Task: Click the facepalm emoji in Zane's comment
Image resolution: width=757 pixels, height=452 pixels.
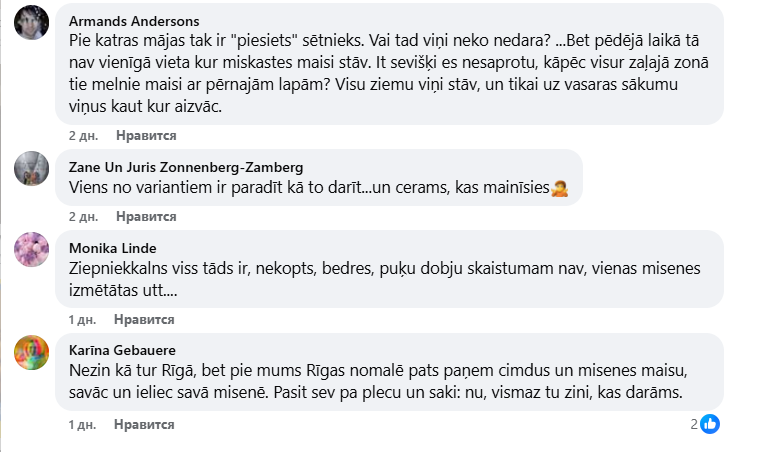Action: click(560, 188)
